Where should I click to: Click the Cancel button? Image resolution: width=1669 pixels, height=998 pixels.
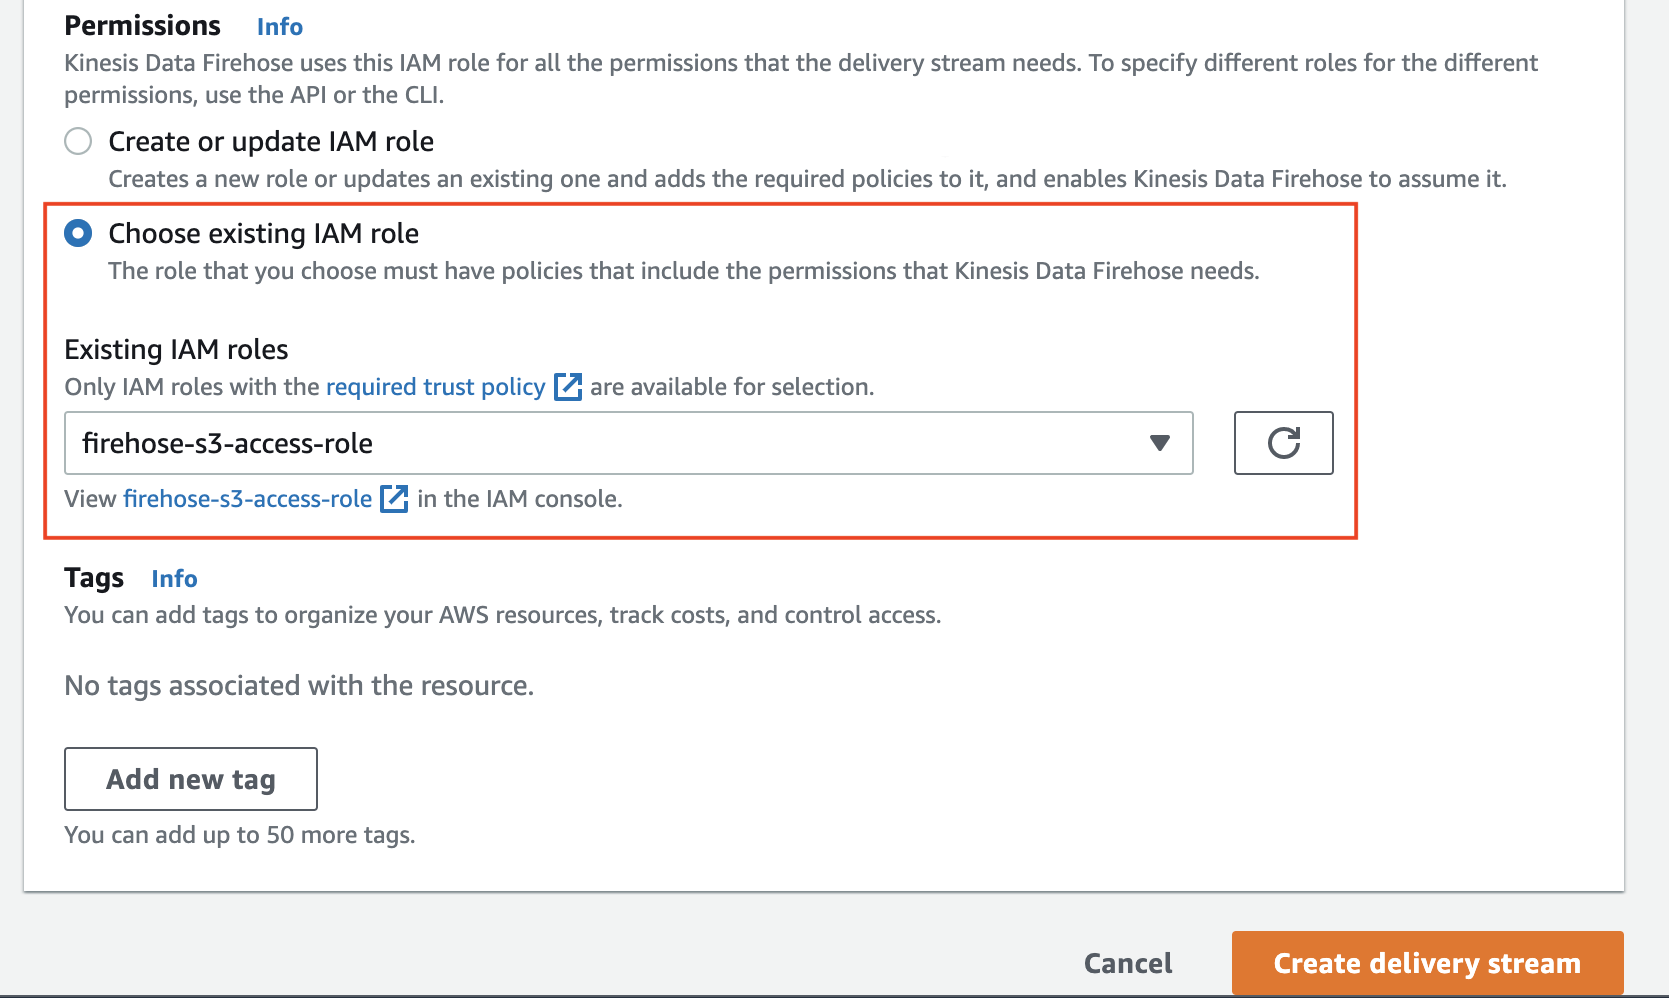tap(1128, 963)
